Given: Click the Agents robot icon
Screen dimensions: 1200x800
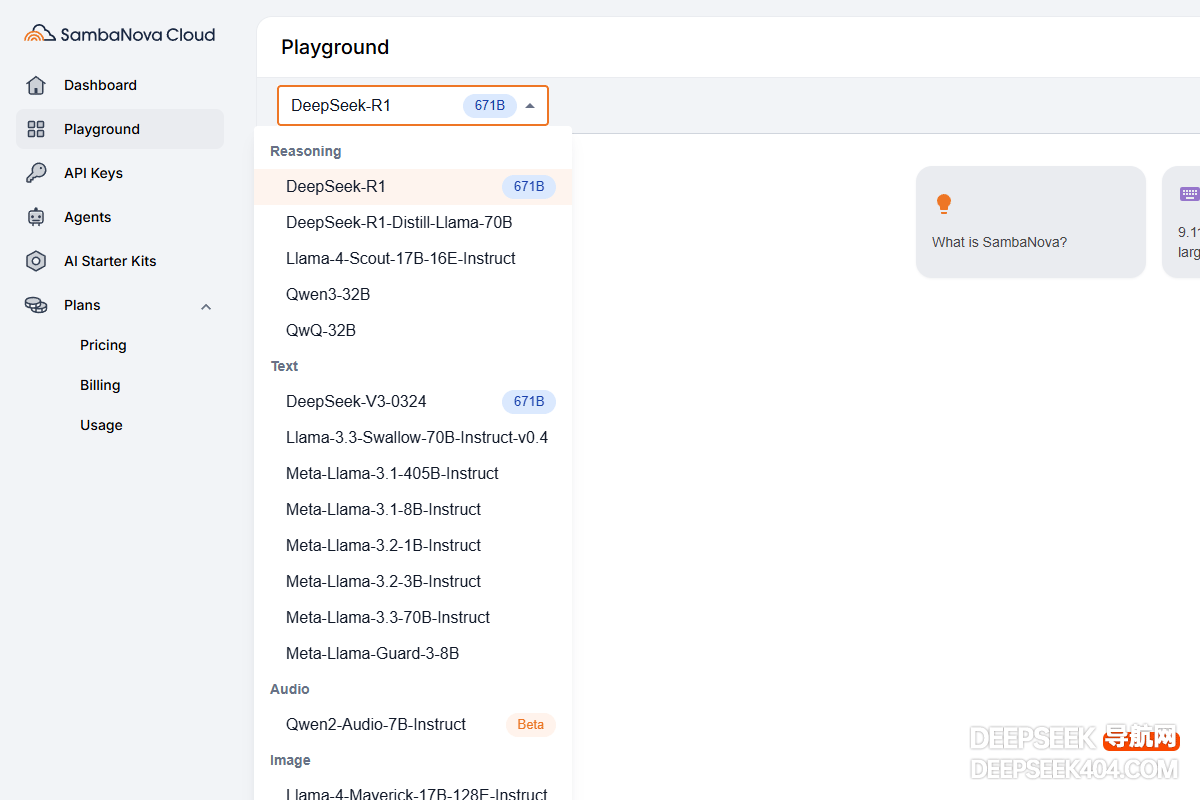Looking at the screenshot, I should [36, 217].
